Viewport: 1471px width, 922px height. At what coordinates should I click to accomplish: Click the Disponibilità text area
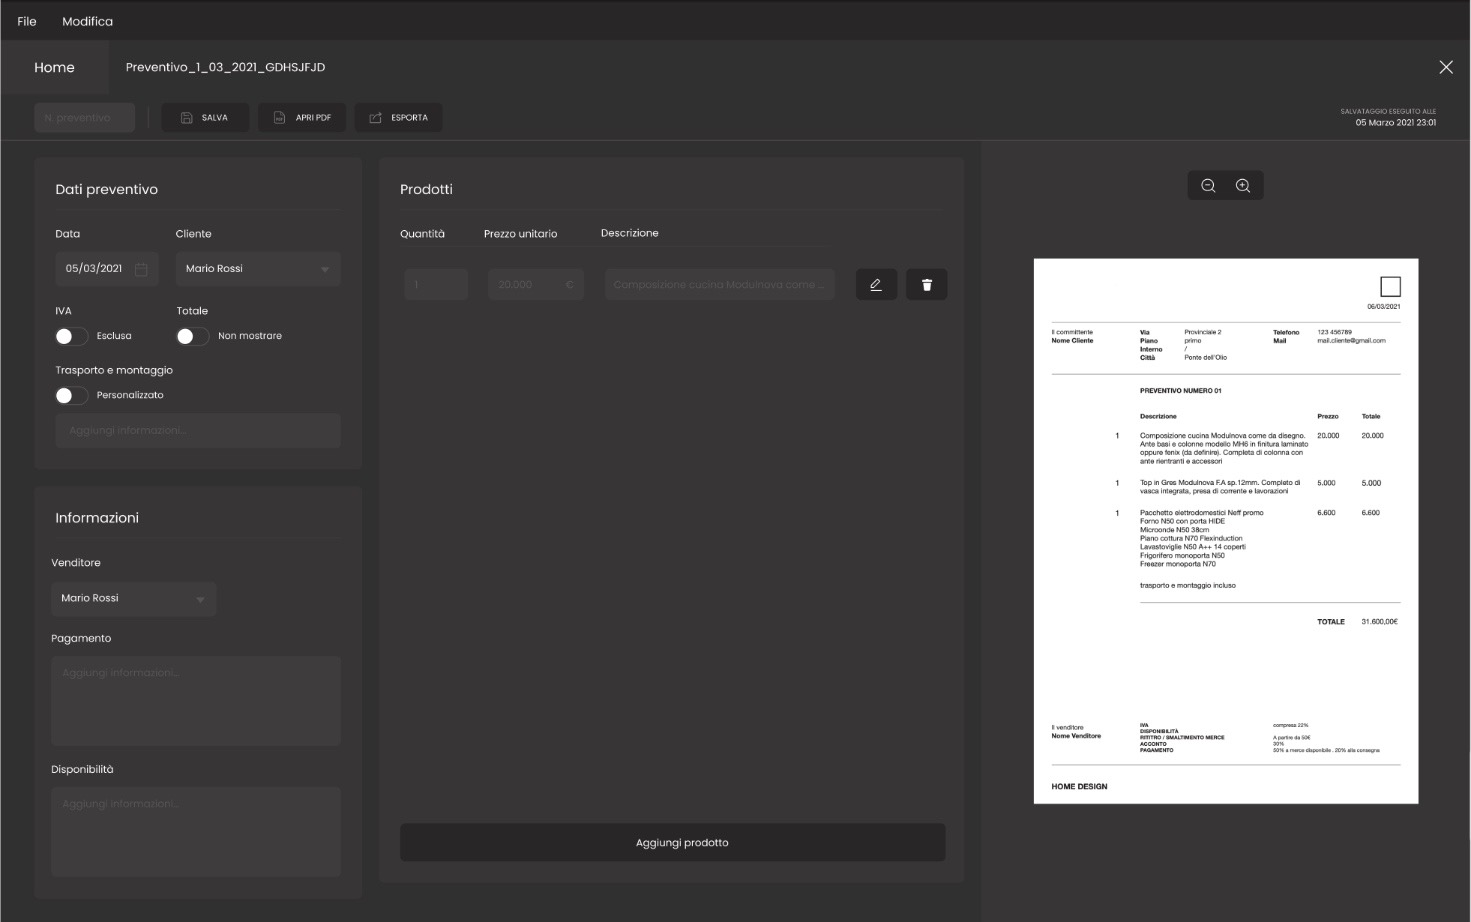pyautogui.click(x=196, y=832)
